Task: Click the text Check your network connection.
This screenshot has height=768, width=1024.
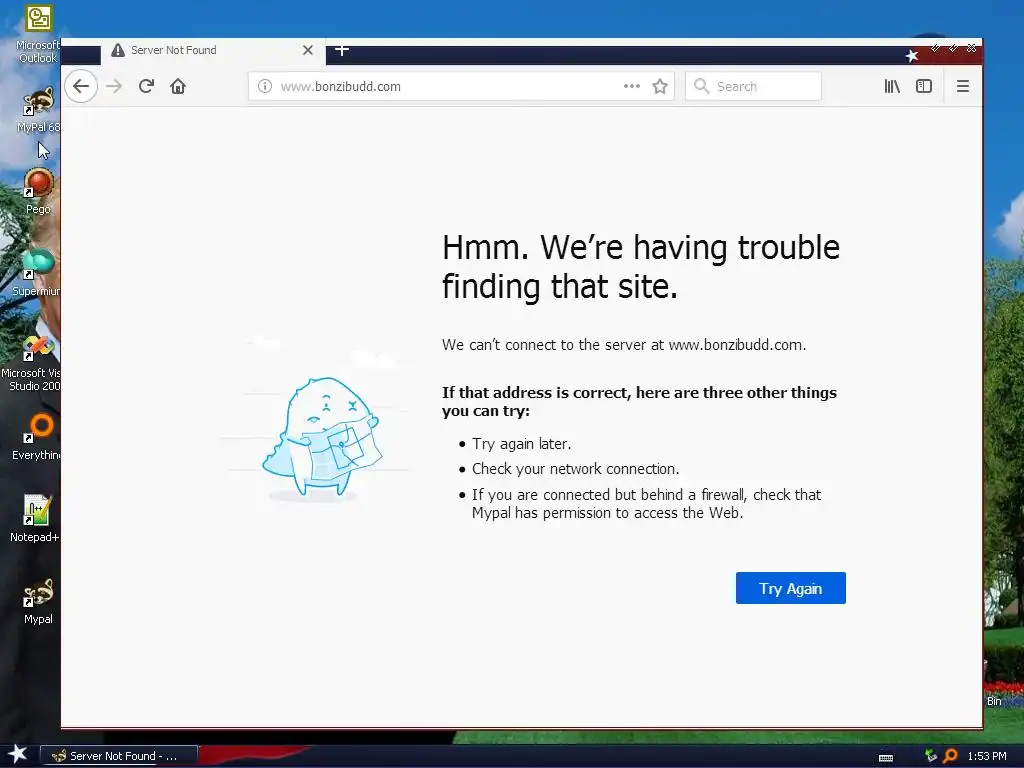Action: tap(575, 469)
